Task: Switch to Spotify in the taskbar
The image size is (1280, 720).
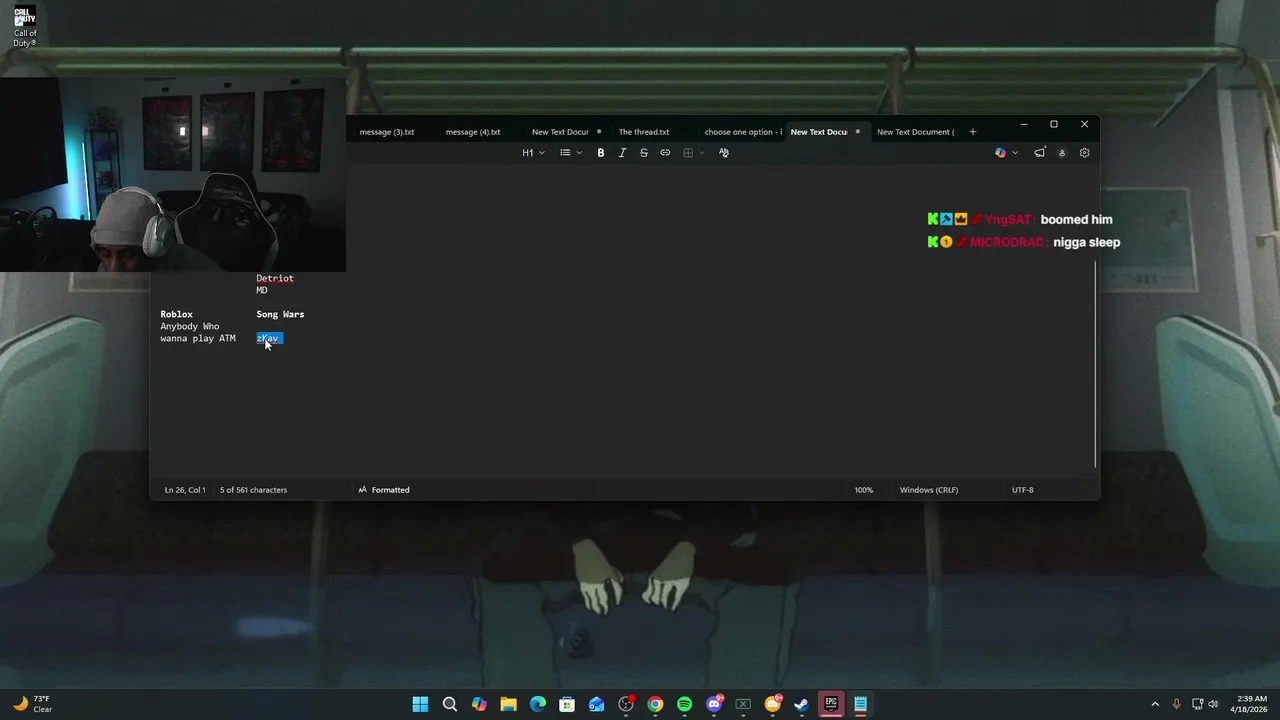Action: pos(684,704)
